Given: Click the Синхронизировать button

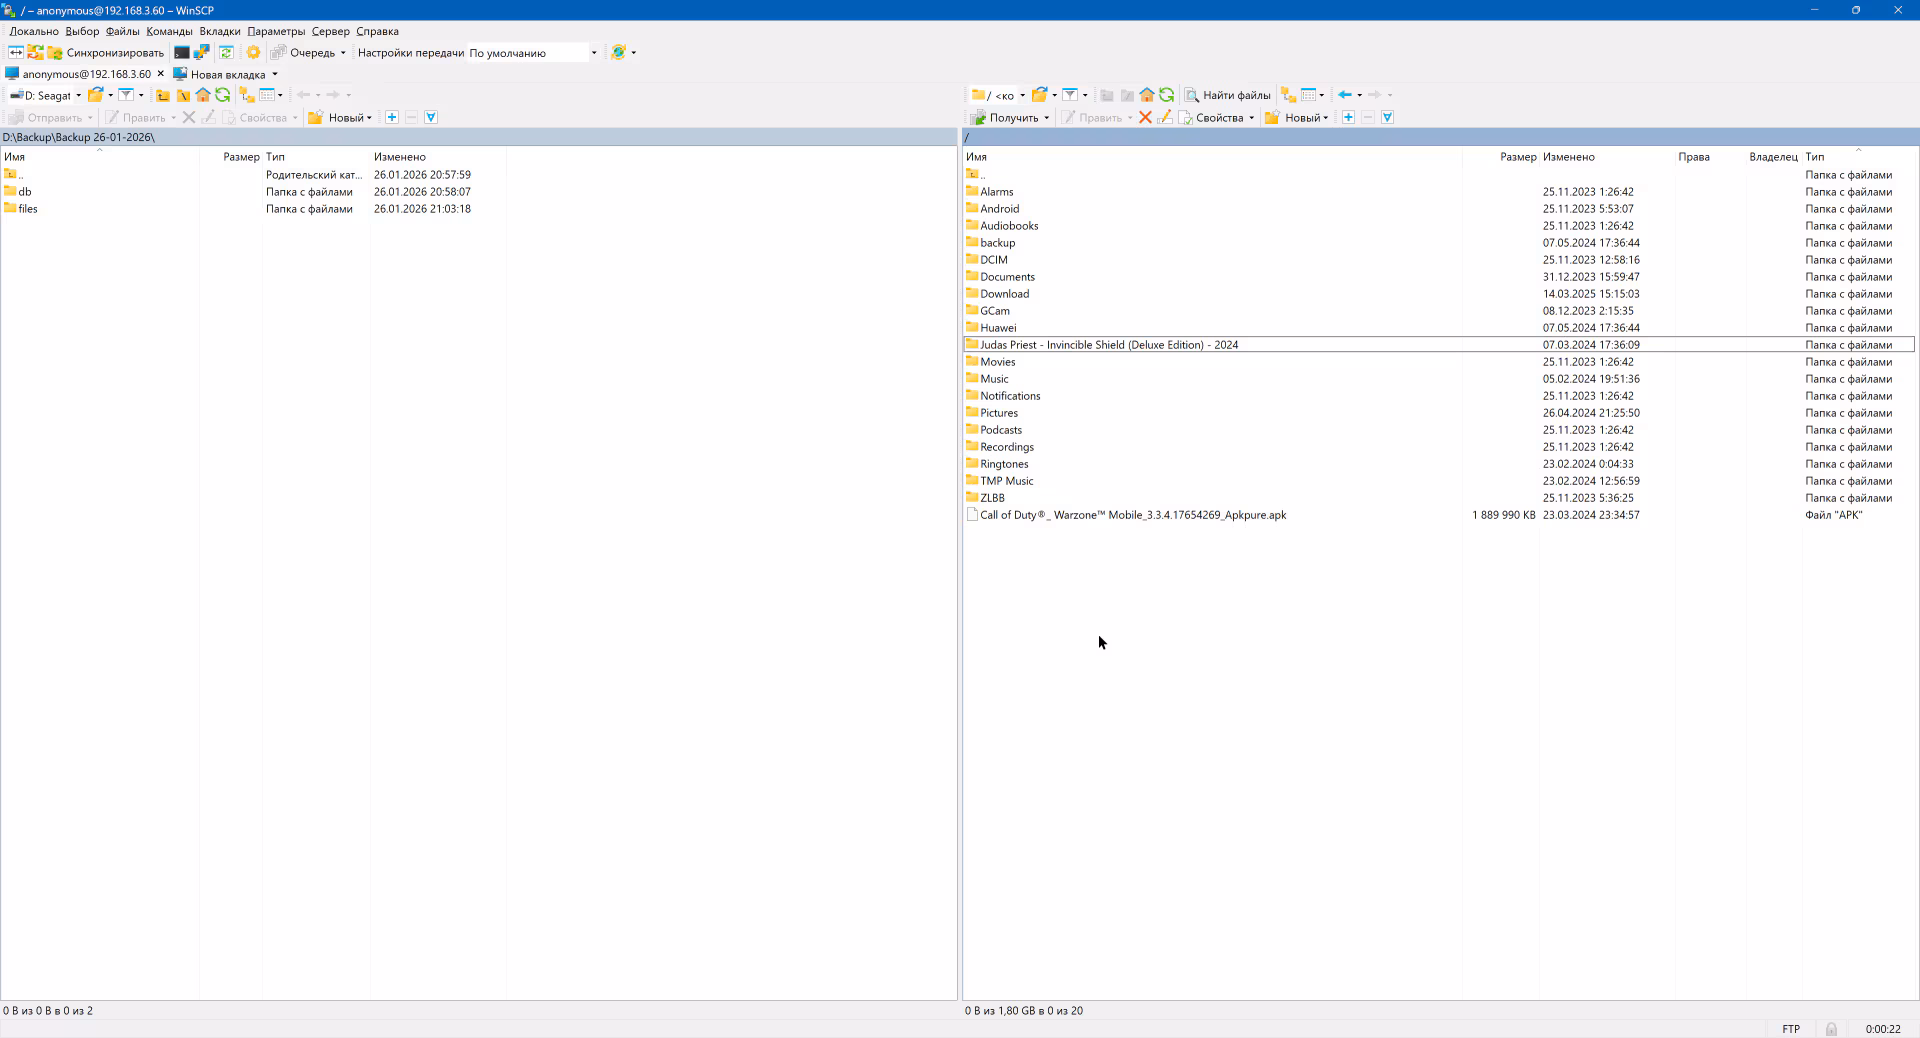Looking at the screenshot, I should pos(105,52).
